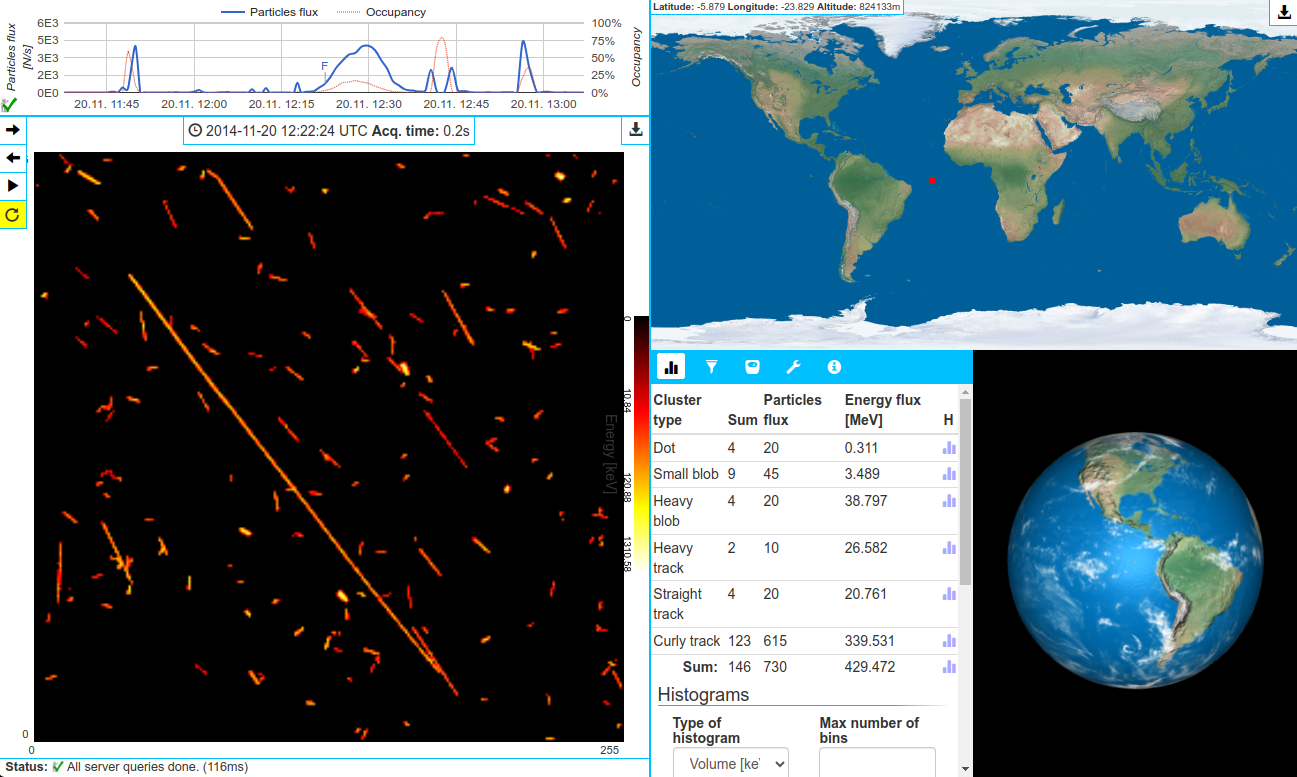Start frame playback with play button
Screen dimensions: 1297x777
(x=13, y=186)
